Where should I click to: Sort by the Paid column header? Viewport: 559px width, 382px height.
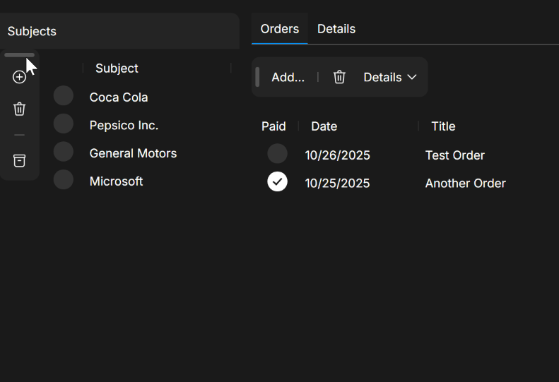(x=273, y=127)
